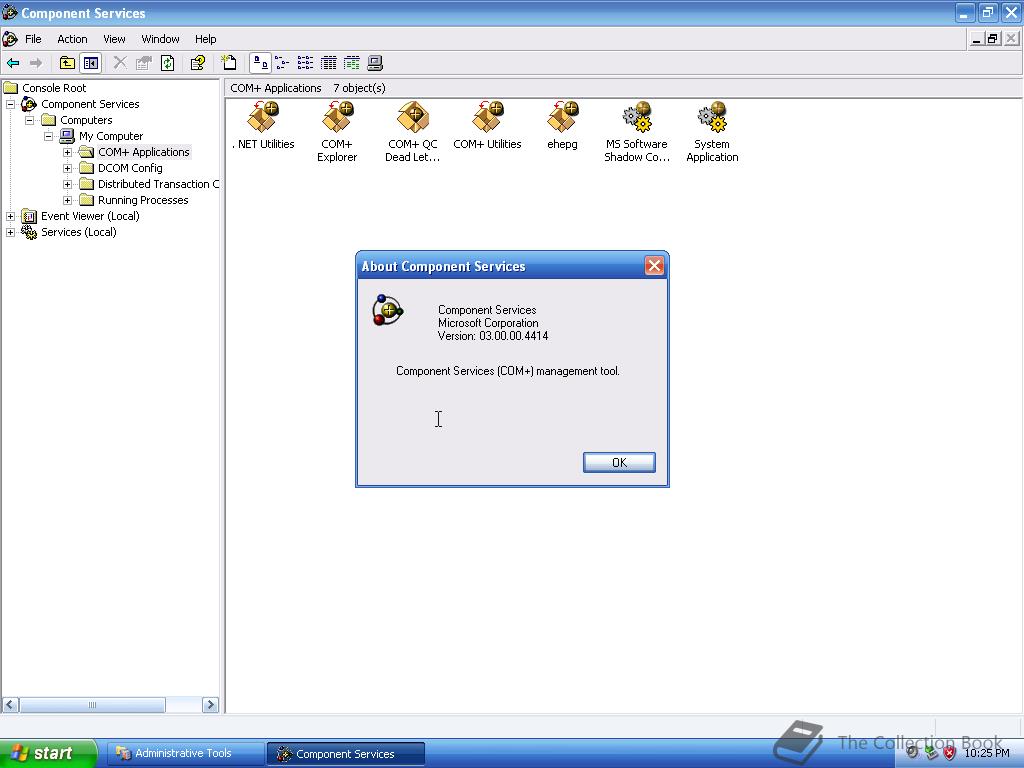Image resolution: width=1024 pixels, height=768 pixels.
Task: Collapse the Computers tree node
Action: (29, 120)
